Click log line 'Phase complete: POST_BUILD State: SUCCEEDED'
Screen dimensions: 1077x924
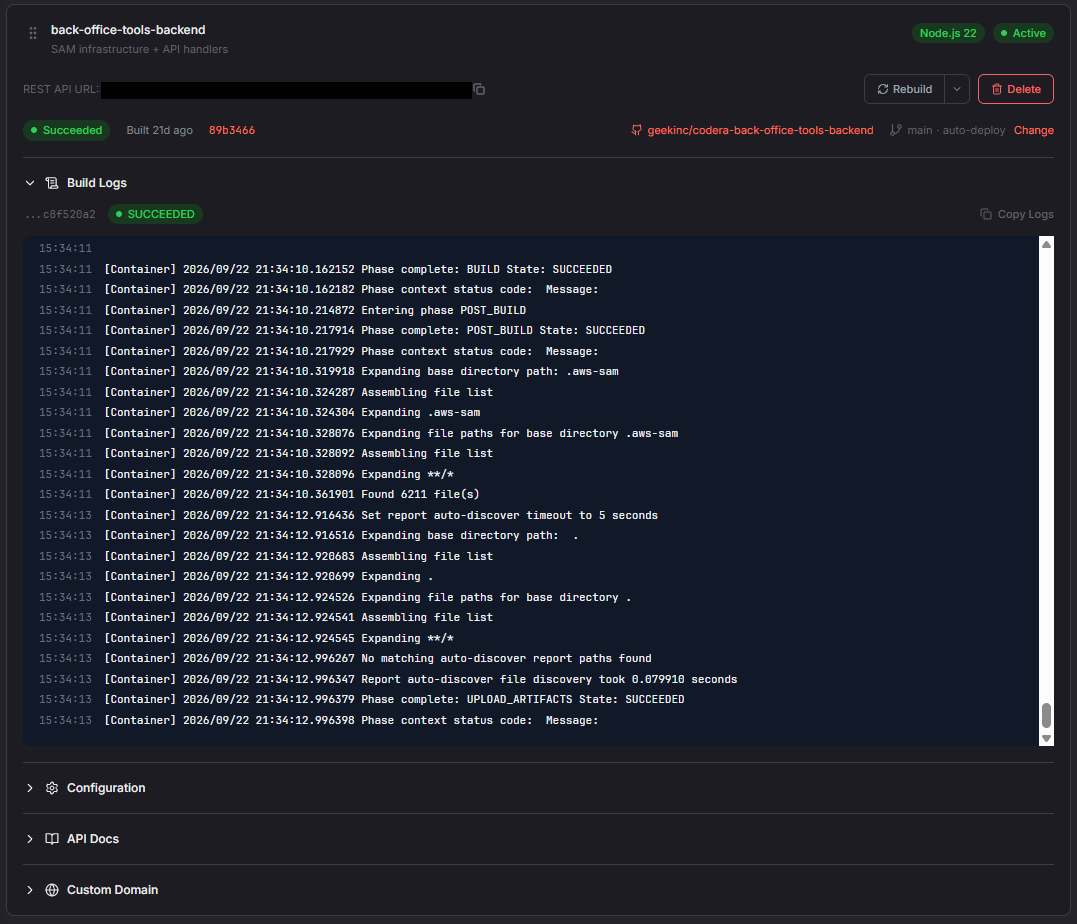[x=503, y=330]
